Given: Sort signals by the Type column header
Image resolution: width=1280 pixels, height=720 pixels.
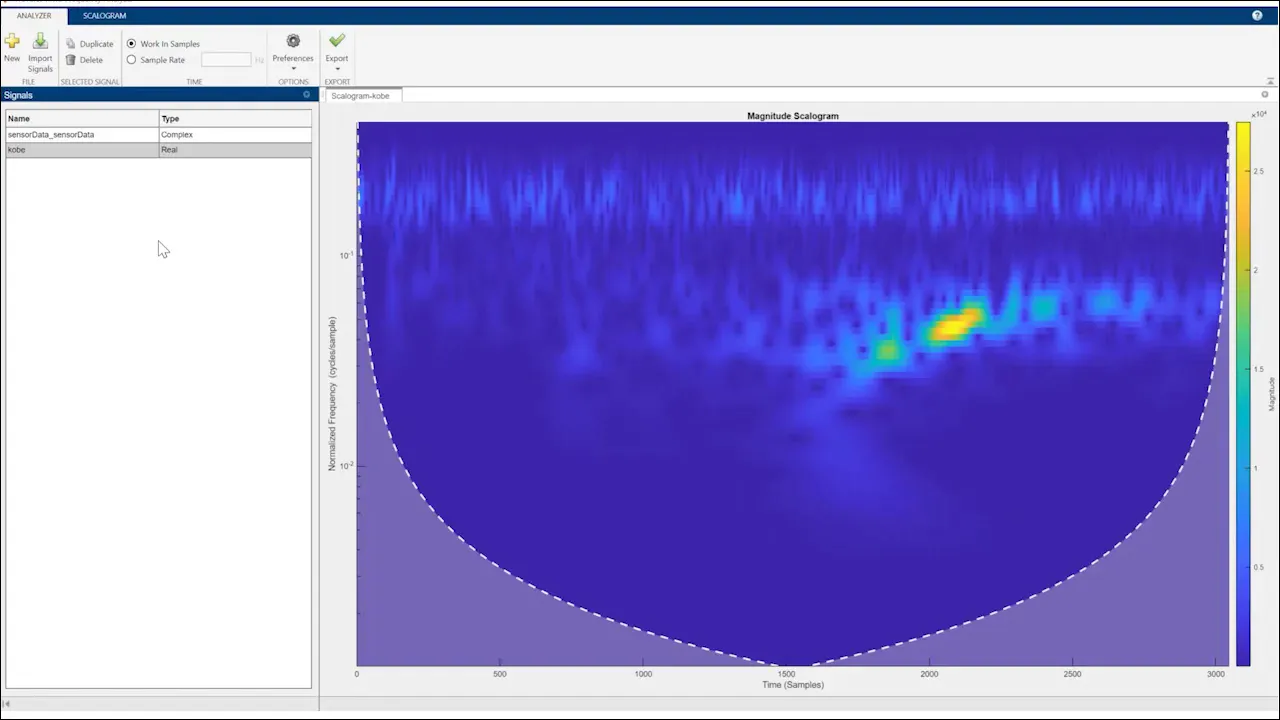Looking at the screenshot, I should (x=234, y=119).
